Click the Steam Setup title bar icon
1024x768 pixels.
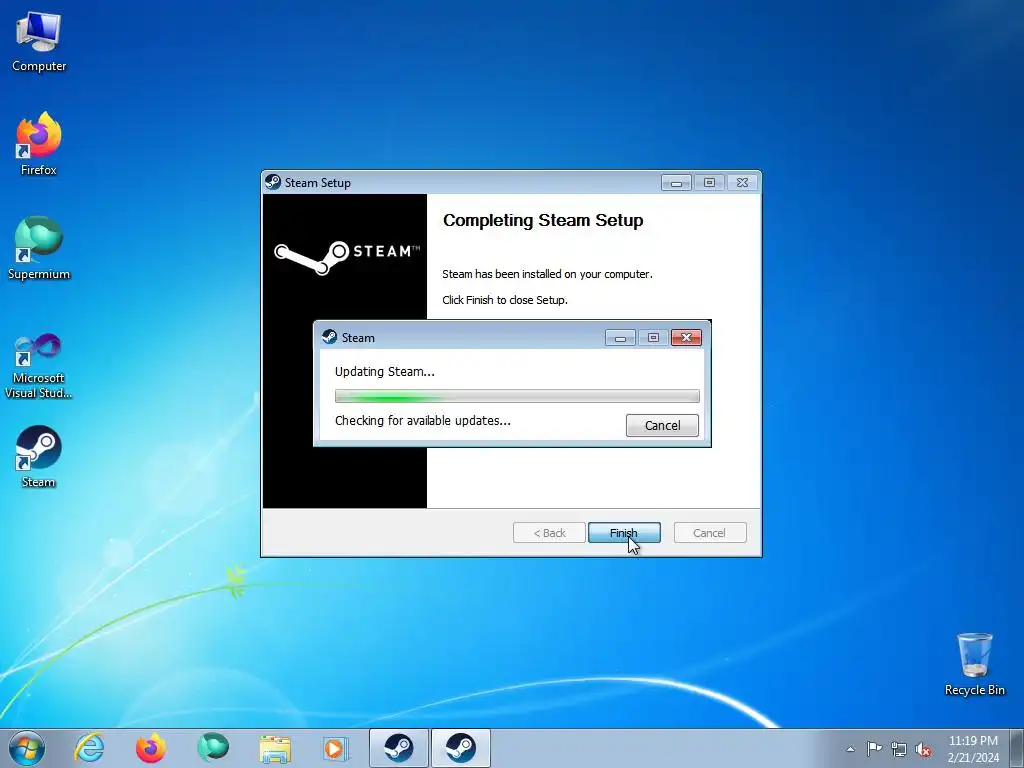click(273, 182)
